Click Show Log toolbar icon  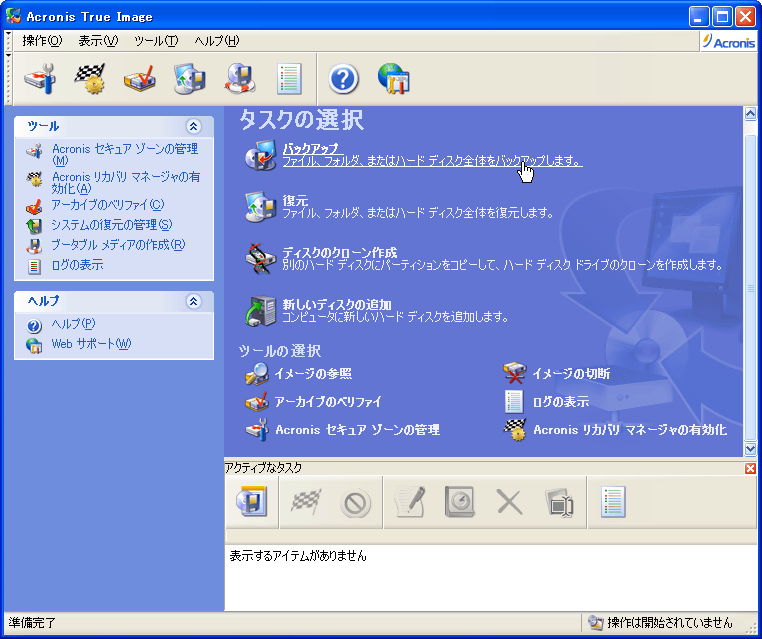pyautogui.click(x=290, y=79)
